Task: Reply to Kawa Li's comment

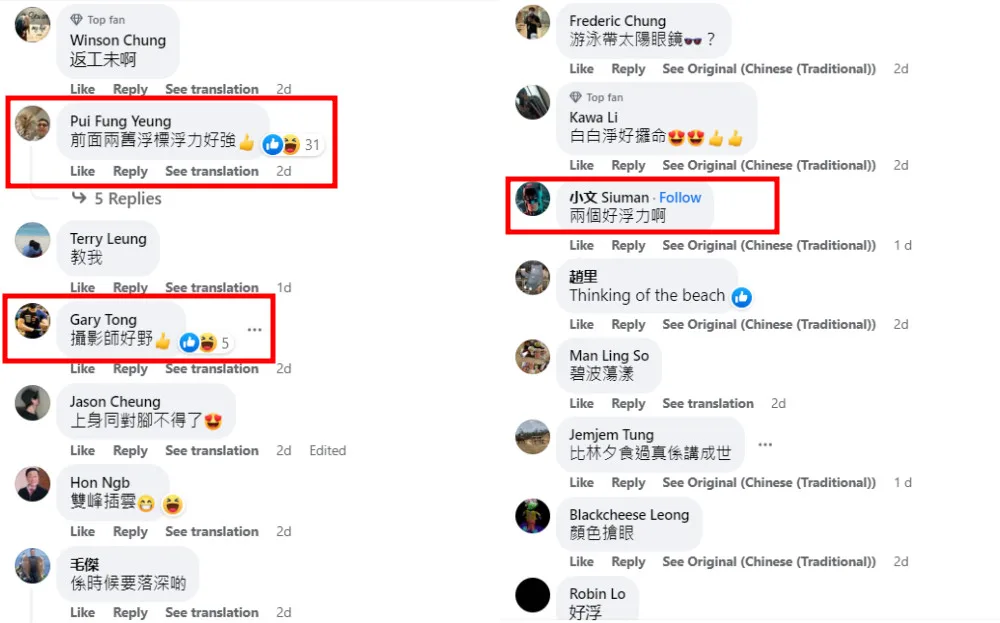Action: pos(628,166)
